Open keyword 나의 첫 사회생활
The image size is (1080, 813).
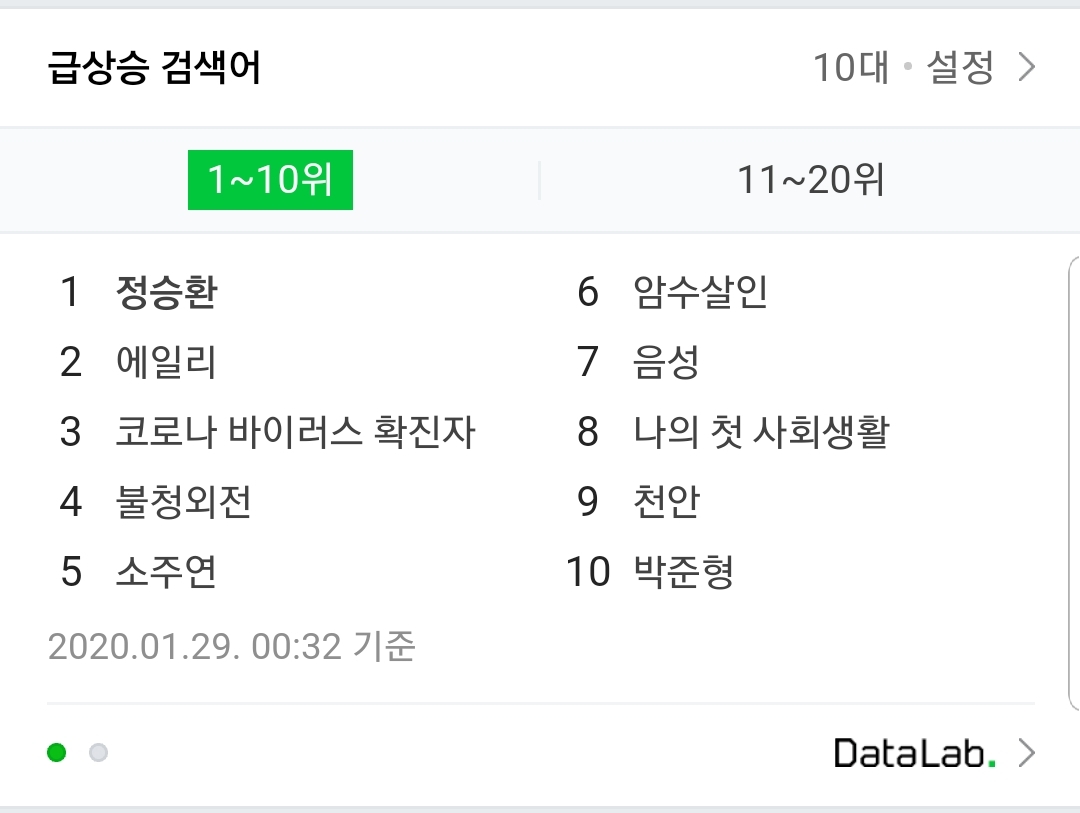click(762, 432)
